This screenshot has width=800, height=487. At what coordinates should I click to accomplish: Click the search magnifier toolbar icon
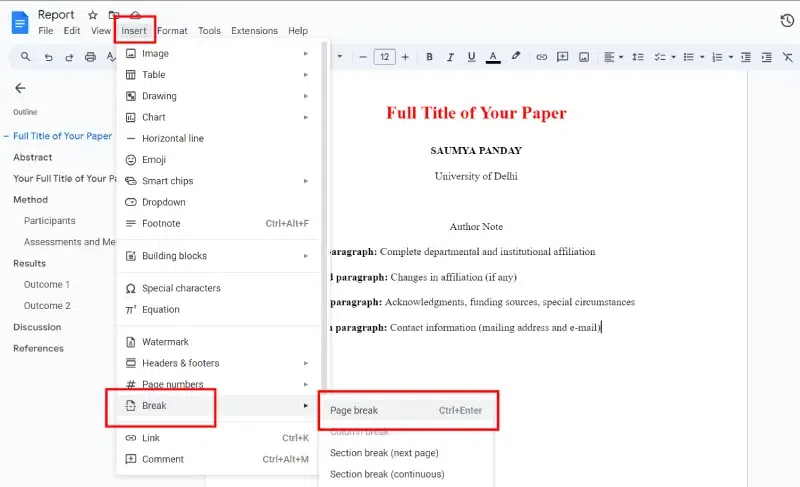[25, 57]
